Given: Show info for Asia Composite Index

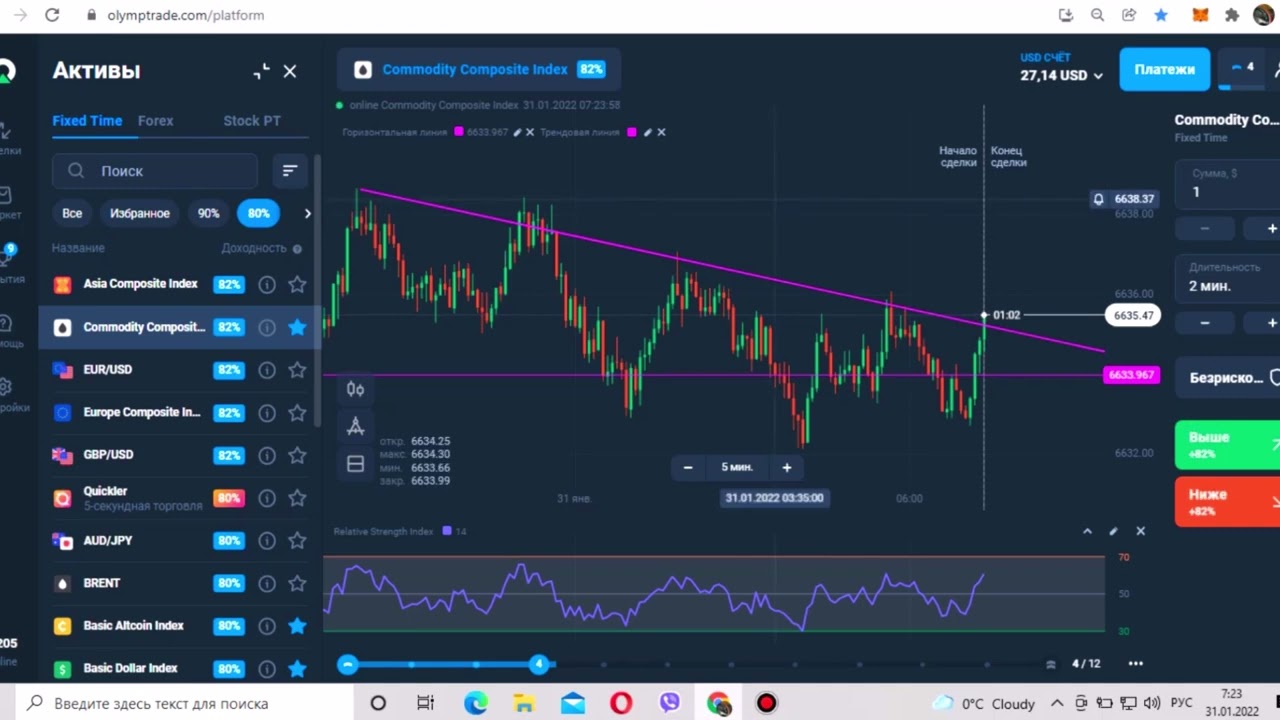Looking at the screenshot, I should click(267, 284).
